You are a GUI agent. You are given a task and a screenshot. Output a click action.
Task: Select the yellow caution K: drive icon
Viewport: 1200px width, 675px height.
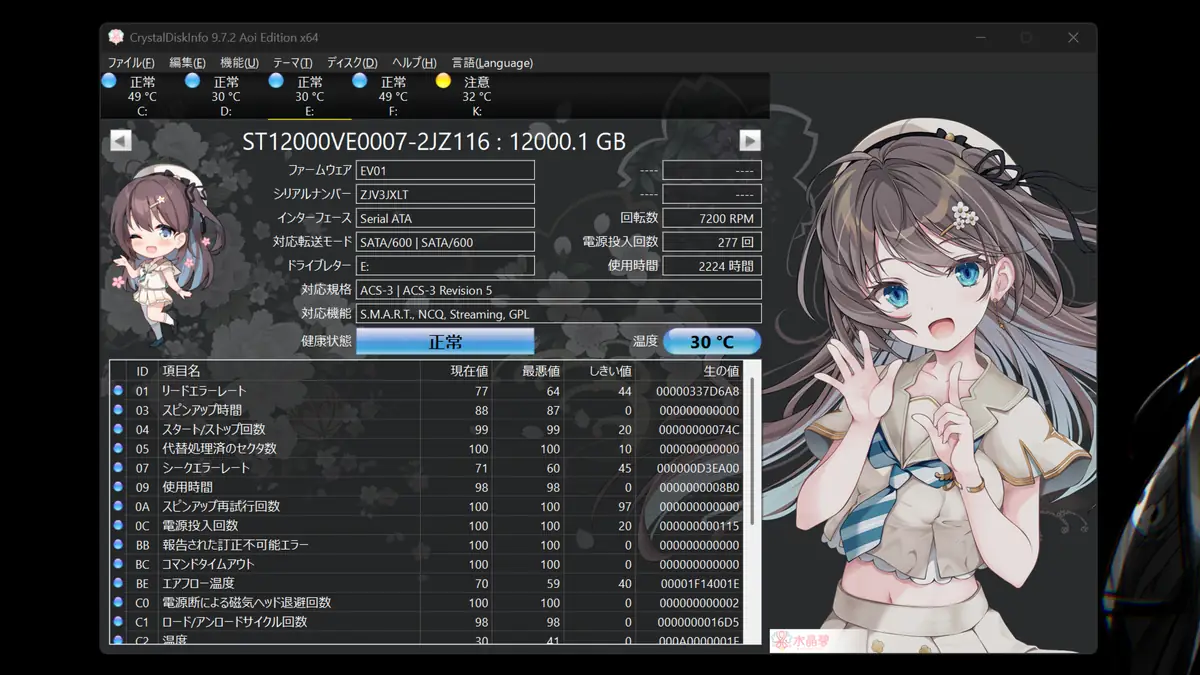[x=443, y=81]
